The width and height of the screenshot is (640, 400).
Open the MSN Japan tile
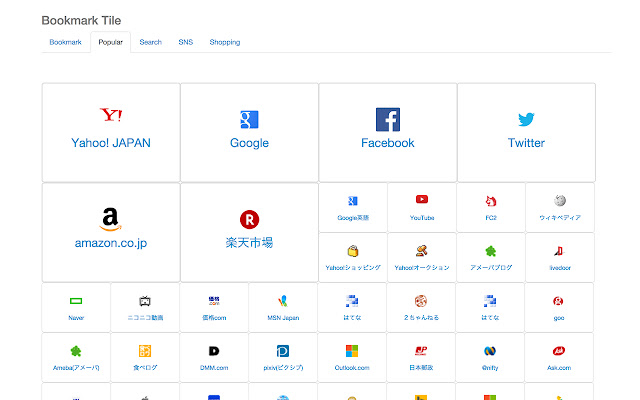(283, 307)
